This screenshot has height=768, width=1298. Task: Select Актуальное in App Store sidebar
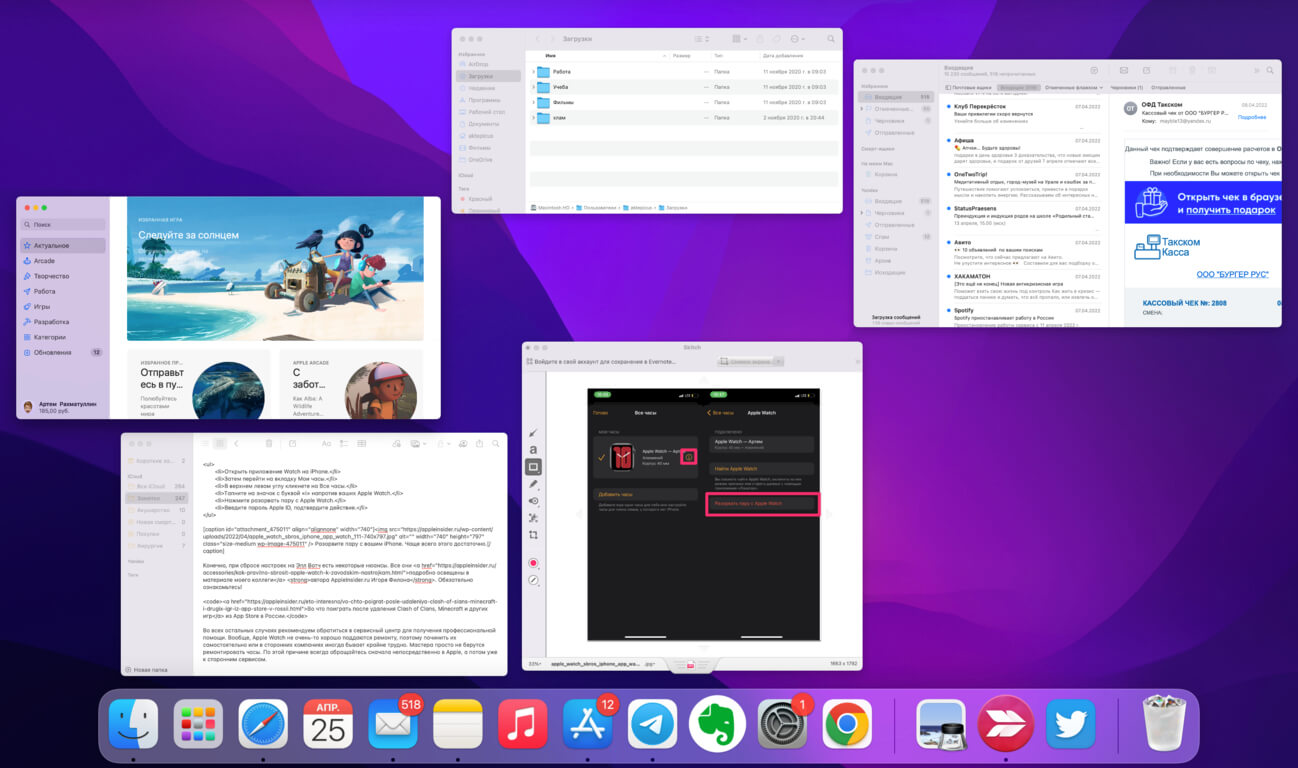(62, 245)
